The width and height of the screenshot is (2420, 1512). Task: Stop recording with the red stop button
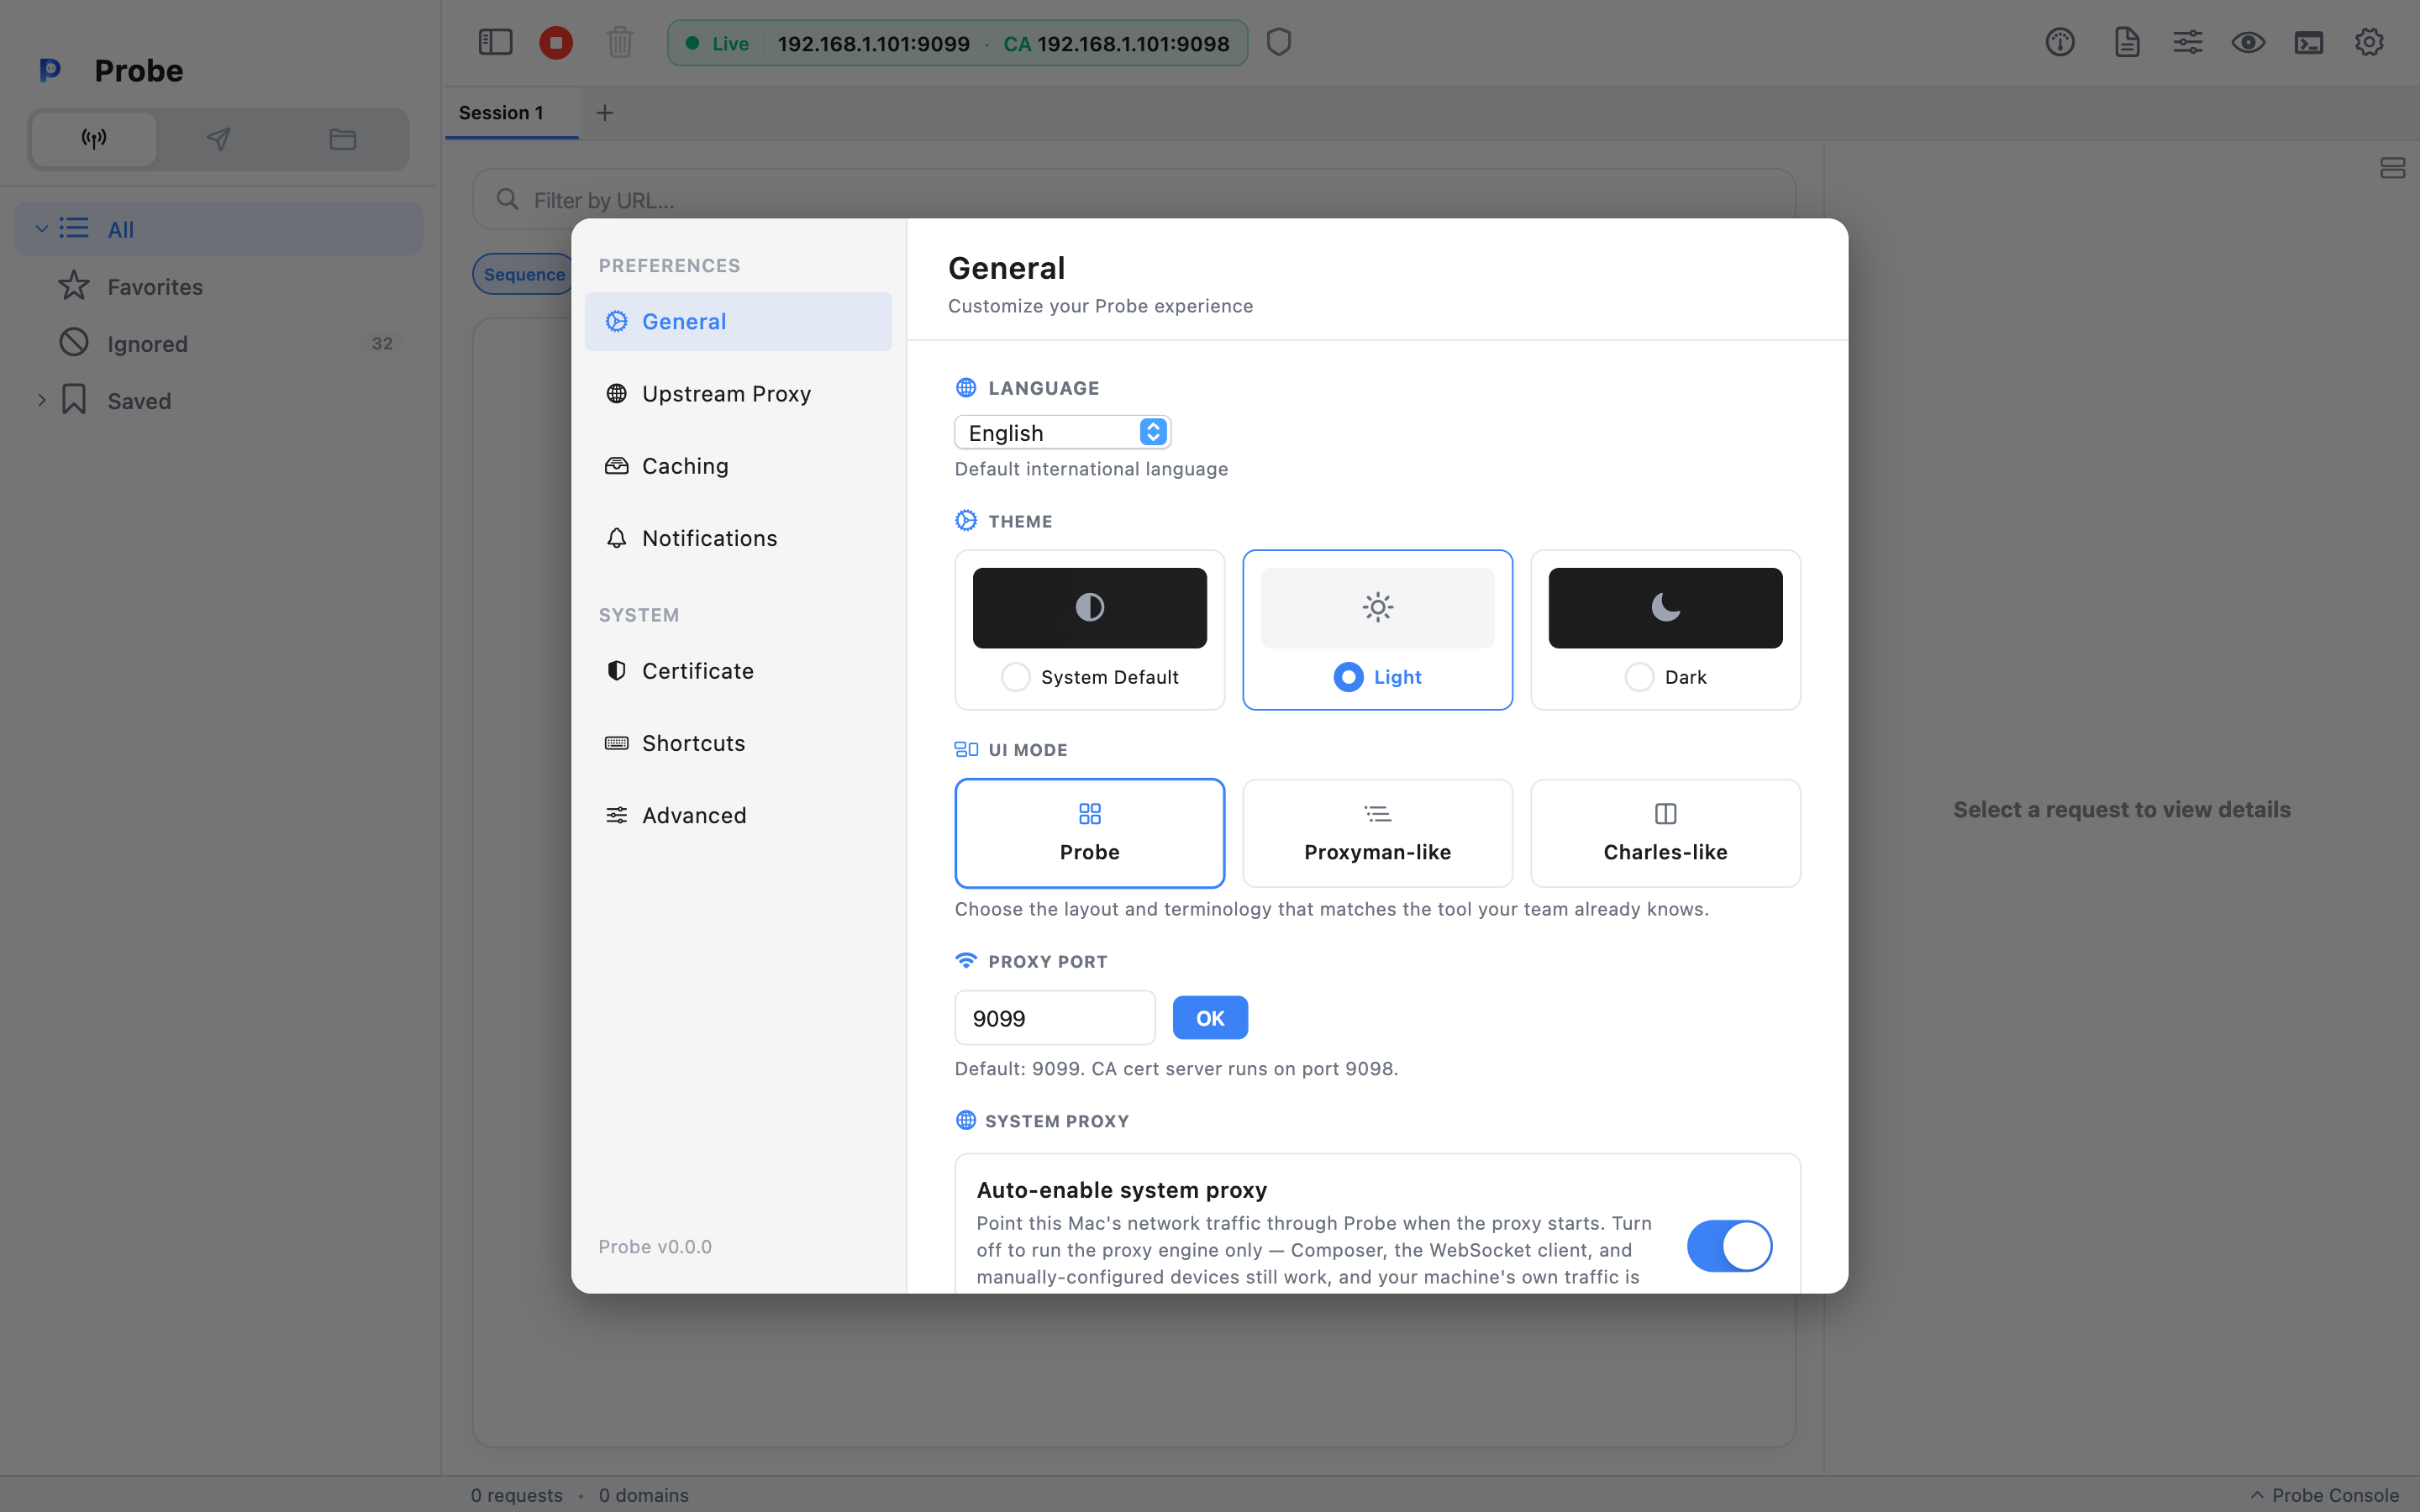556,42
